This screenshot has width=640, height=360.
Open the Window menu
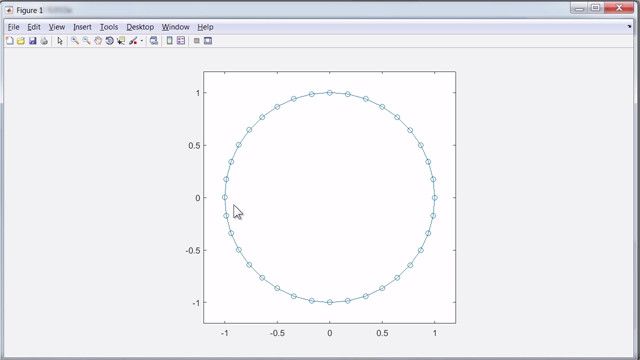click(176, 27)
